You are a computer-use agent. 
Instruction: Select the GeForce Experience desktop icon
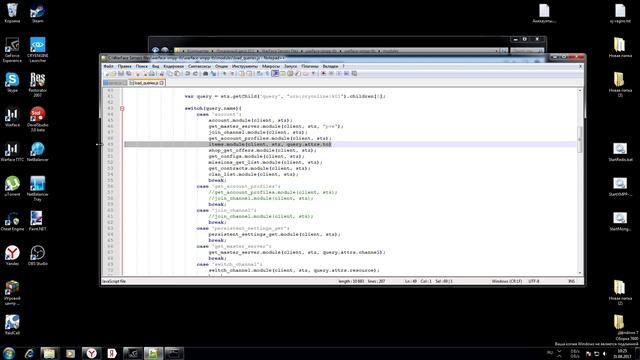[x=12, y=50]
